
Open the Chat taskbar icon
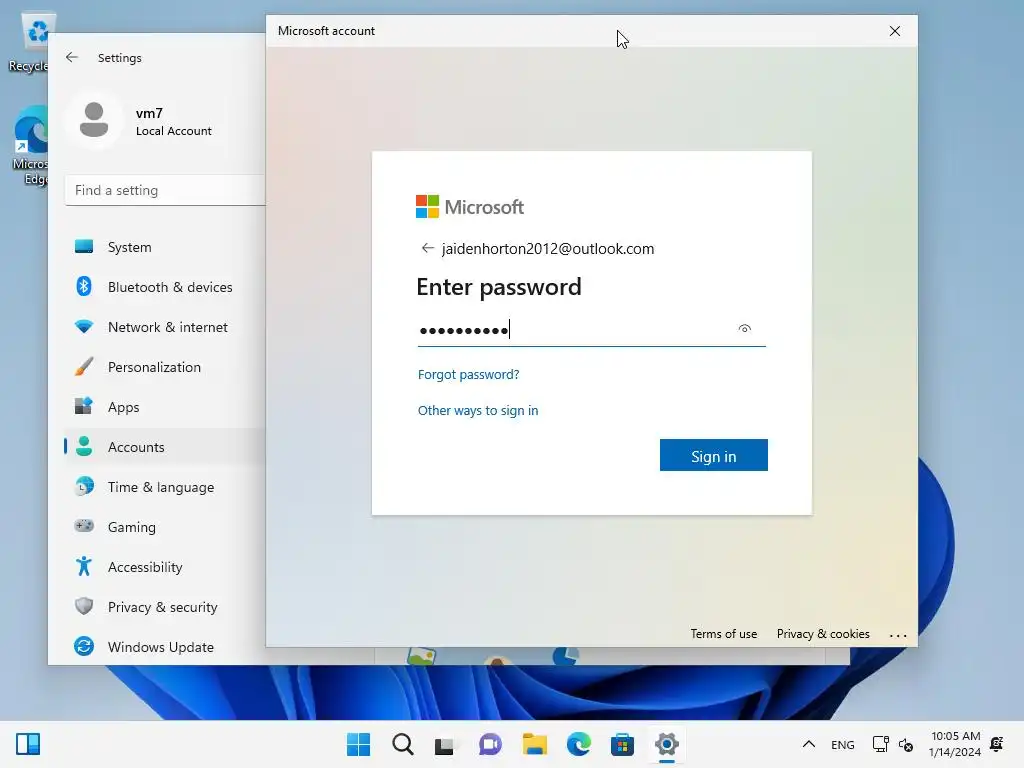coord(490,744)
